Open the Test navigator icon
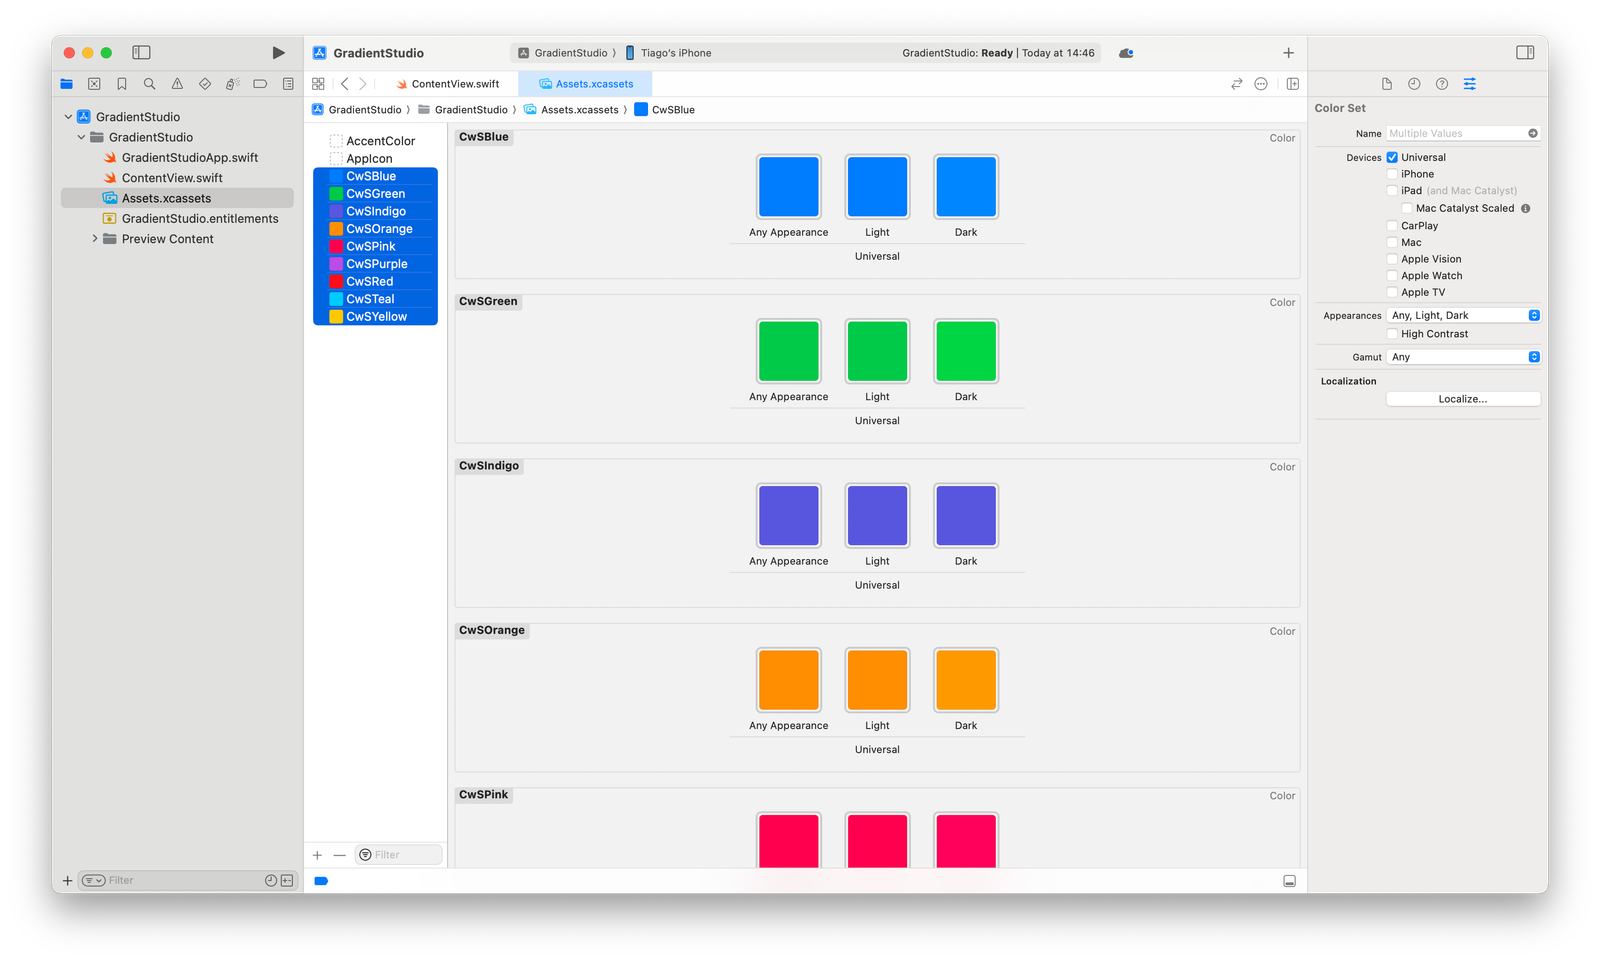This screenshot has height=962, width=1600. (204, 84)
